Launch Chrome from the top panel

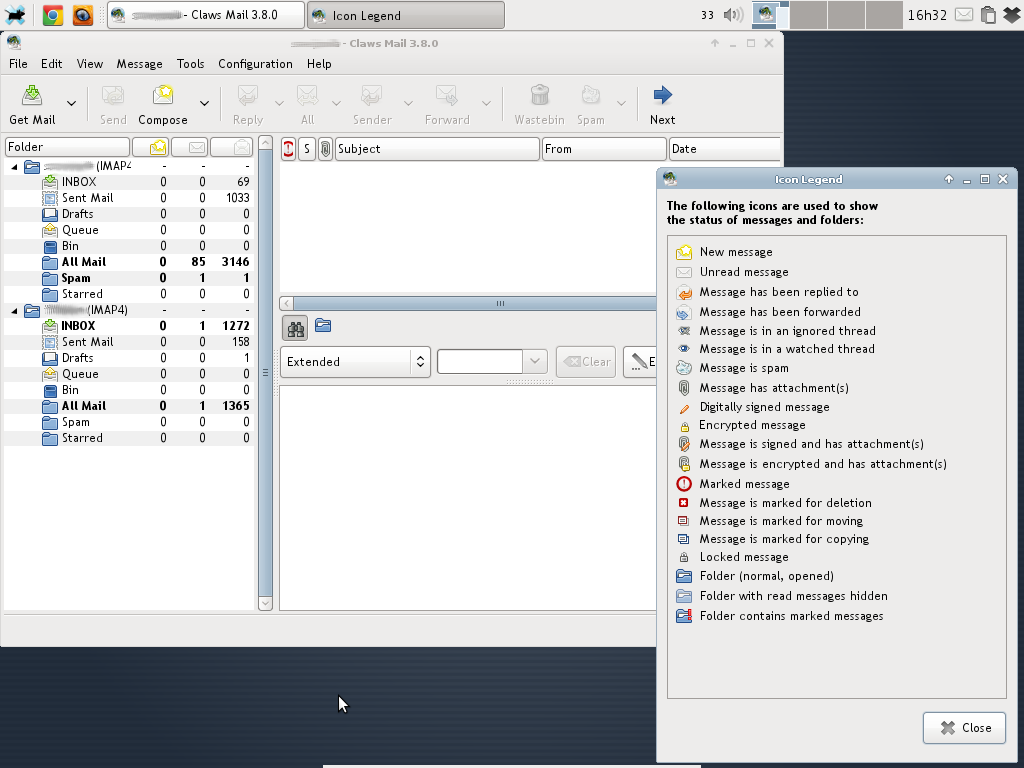tap(53, 14)
